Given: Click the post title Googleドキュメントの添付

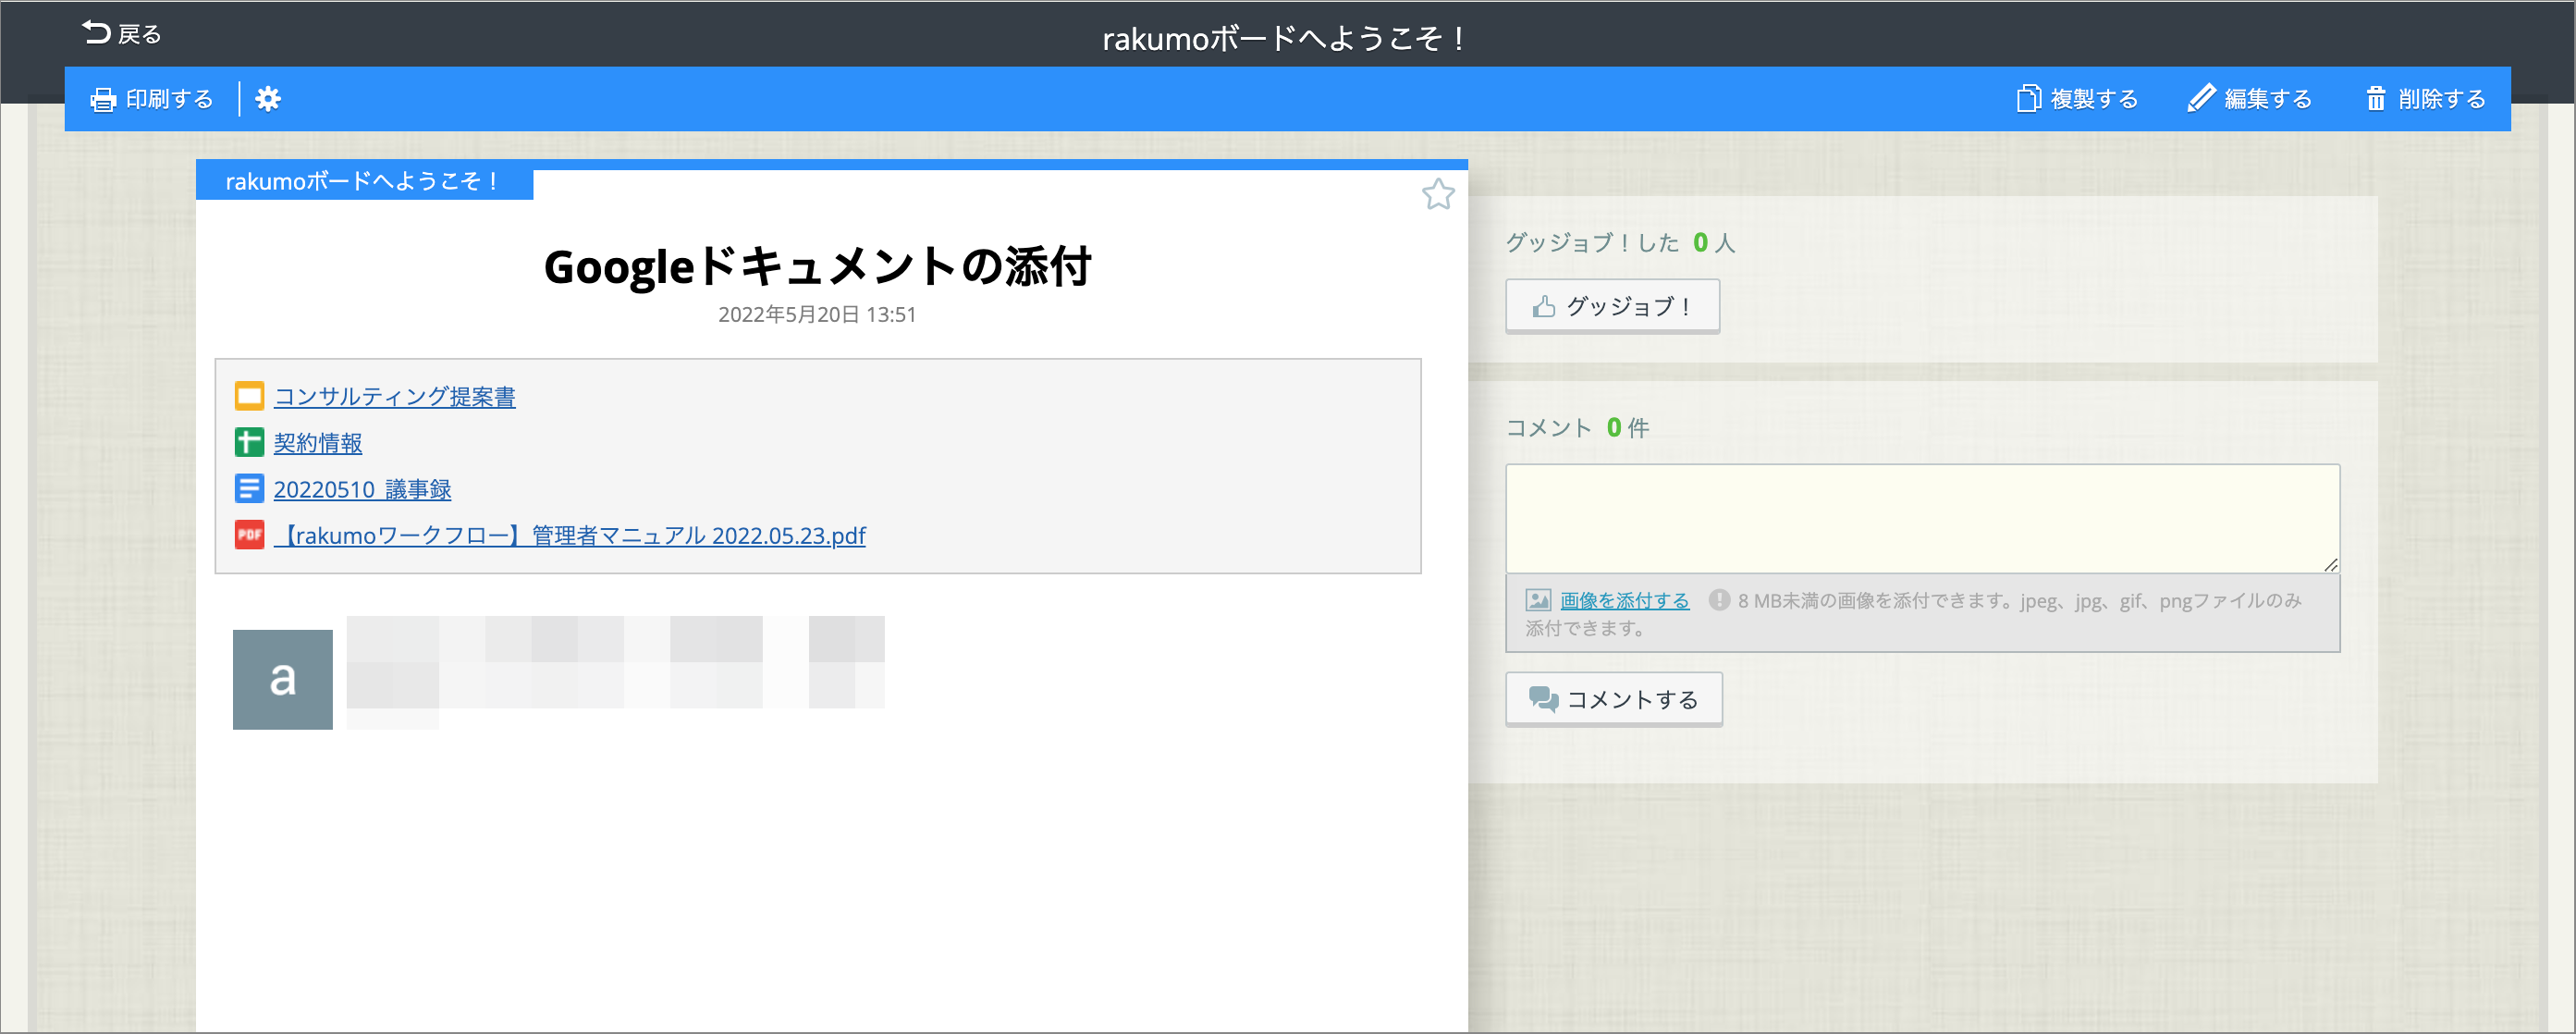Looking at the screenshot, I should point(817,267).
